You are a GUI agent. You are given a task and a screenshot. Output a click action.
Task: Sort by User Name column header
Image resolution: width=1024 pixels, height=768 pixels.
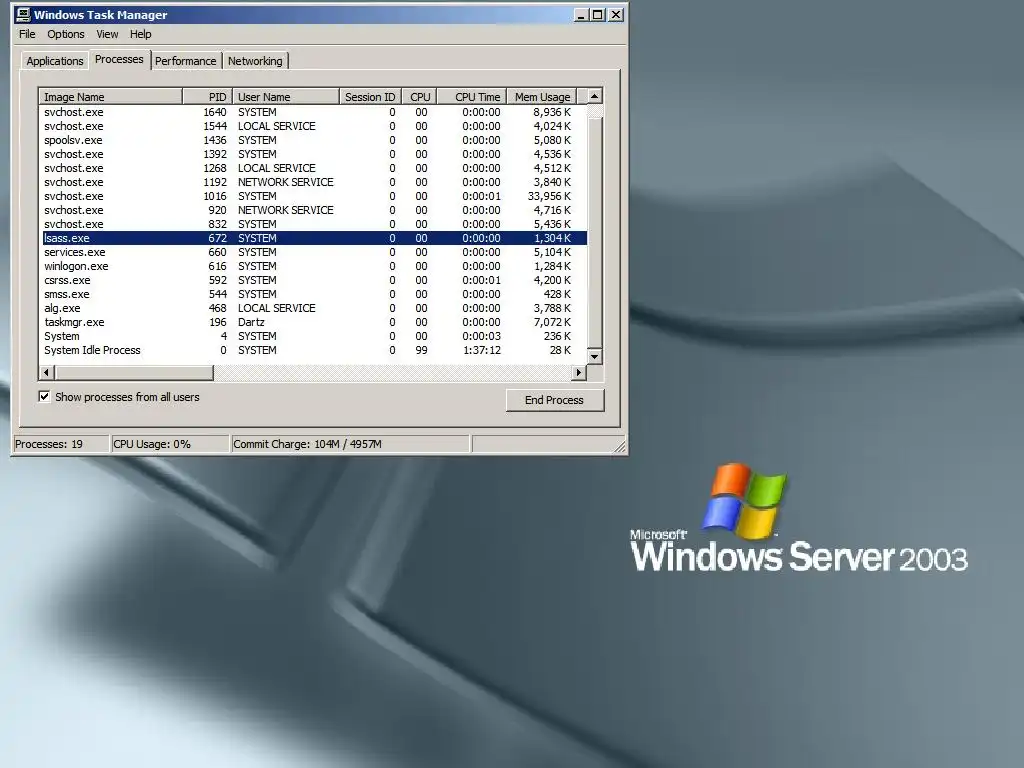point(286,97)
